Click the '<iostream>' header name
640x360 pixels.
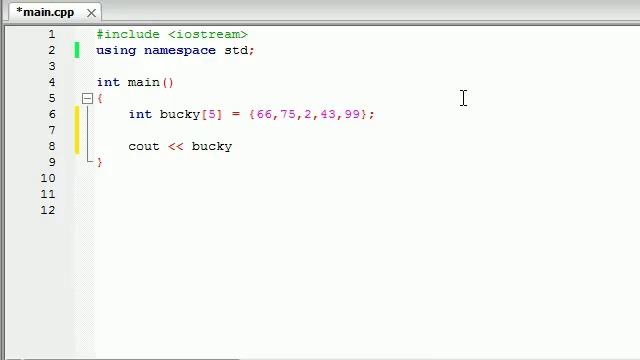[x=208, y=34]
